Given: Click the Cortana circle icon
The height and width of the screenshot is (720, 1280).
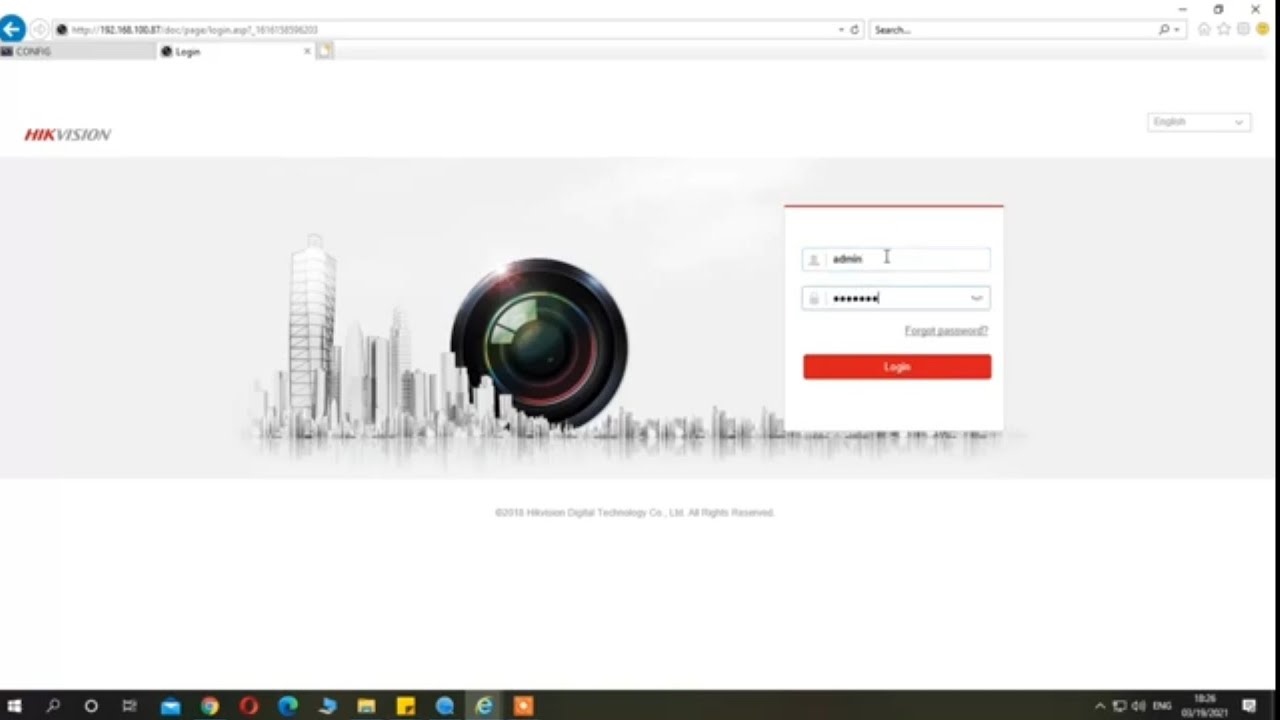Looking at the screenshot, I should click(91, 706).
